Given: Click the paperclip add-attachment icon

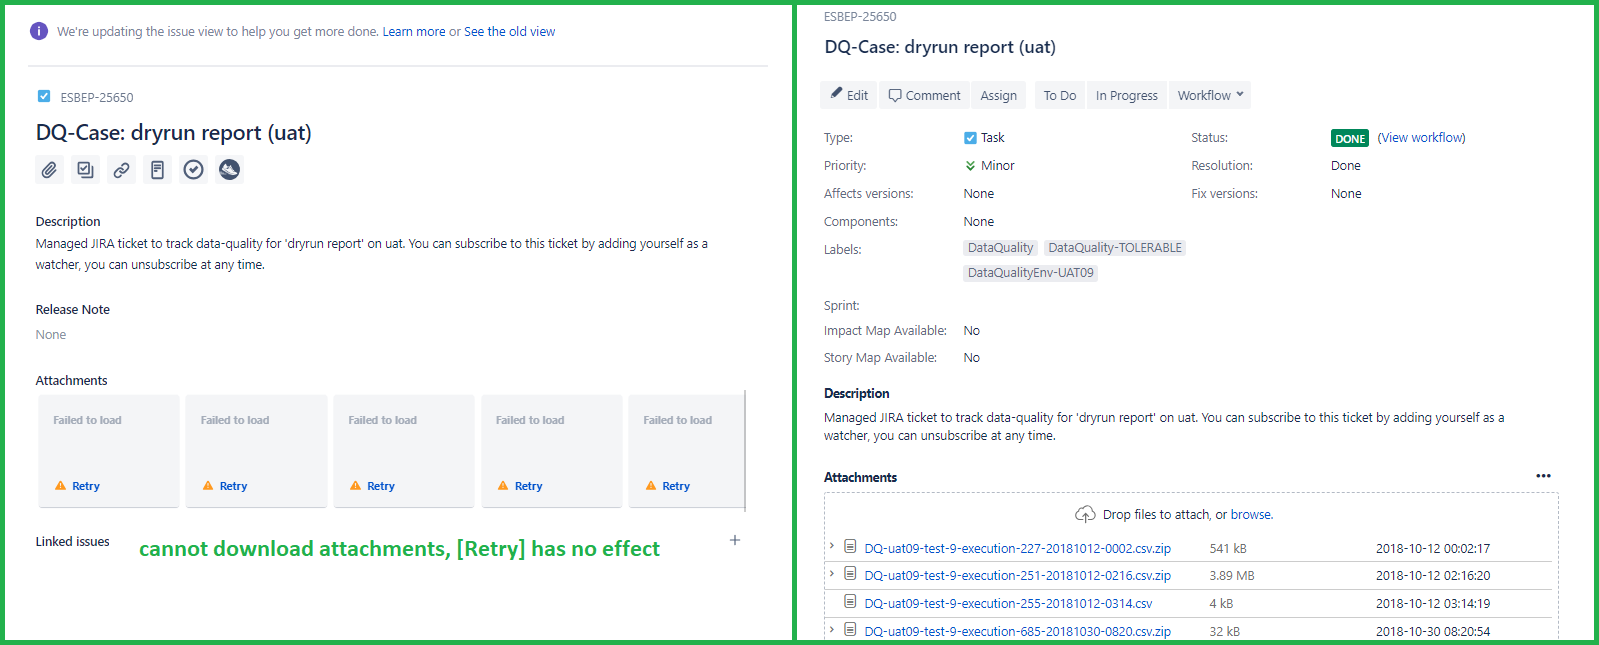Looking at the screenshot, I should click(x=49, y=170).
